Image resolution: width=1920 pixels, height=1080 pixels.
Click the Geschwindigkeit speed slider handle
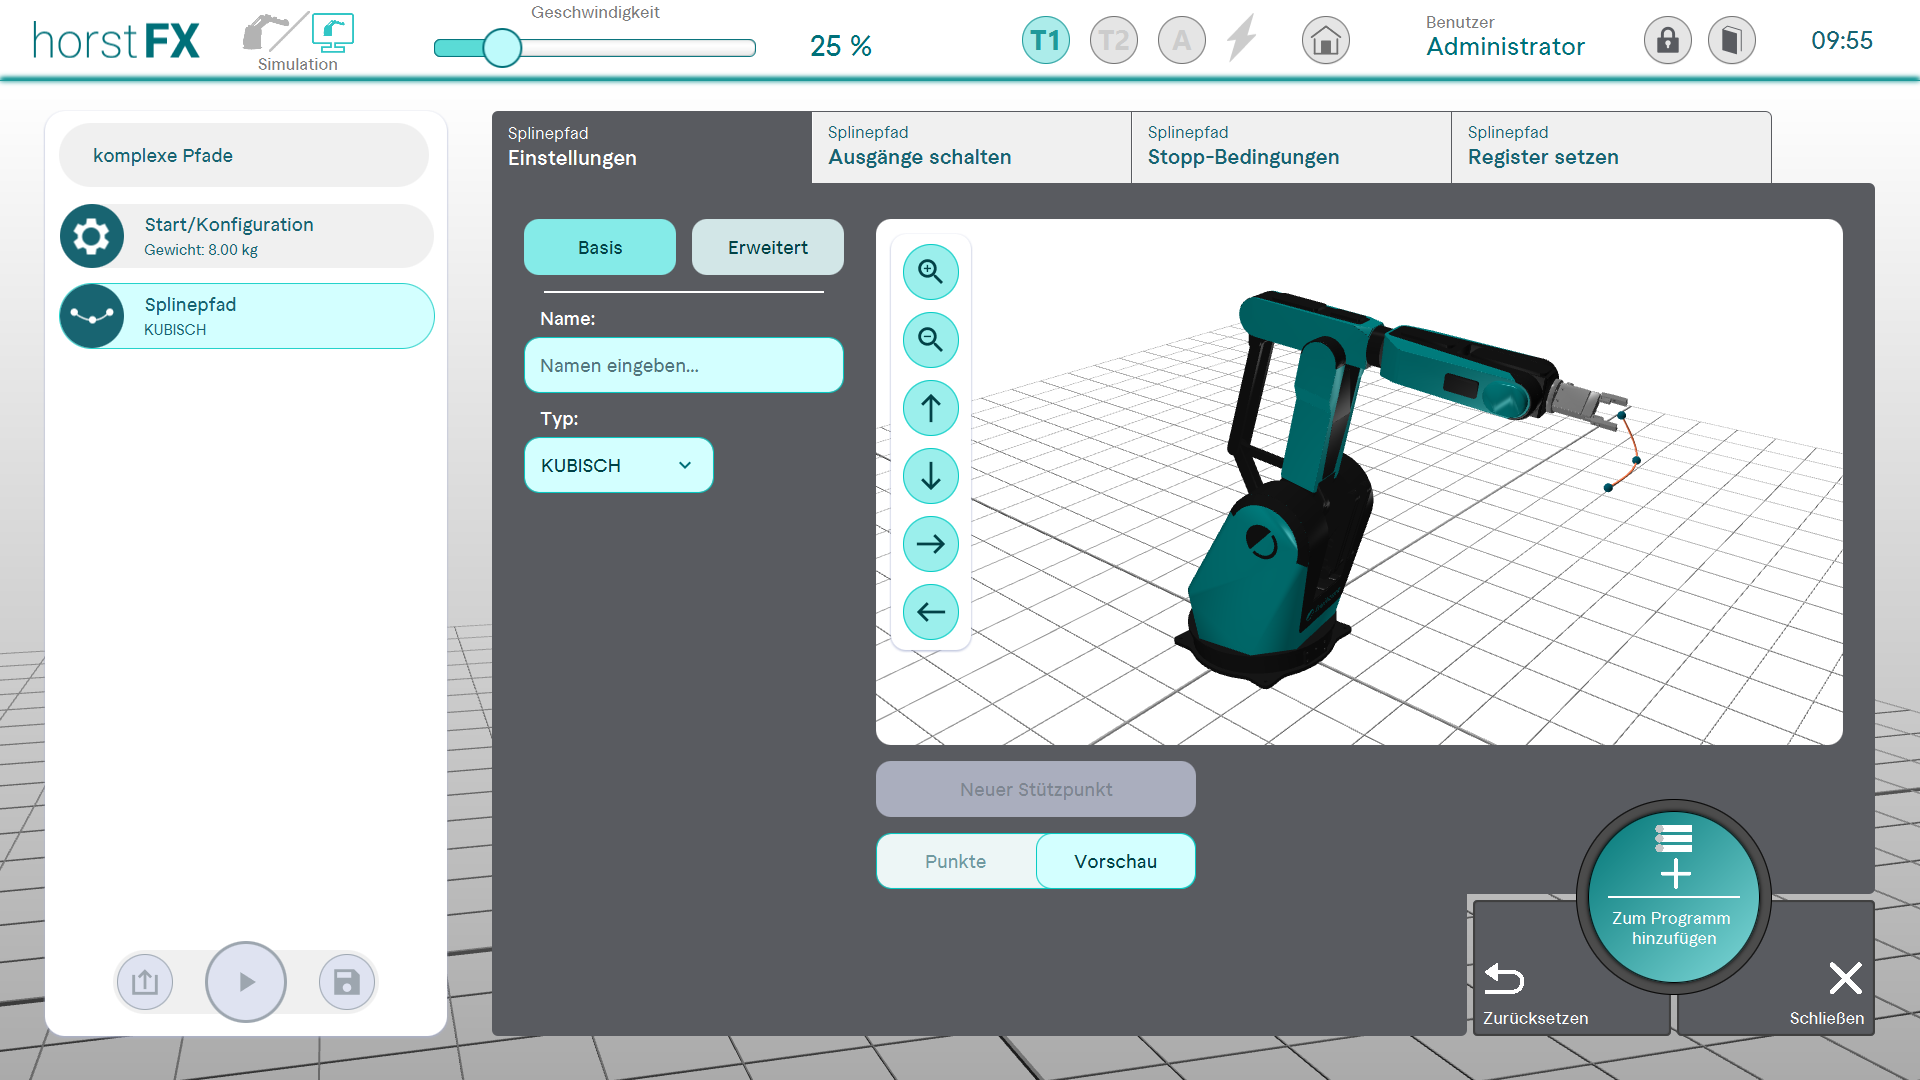click(x=502, y=47)
